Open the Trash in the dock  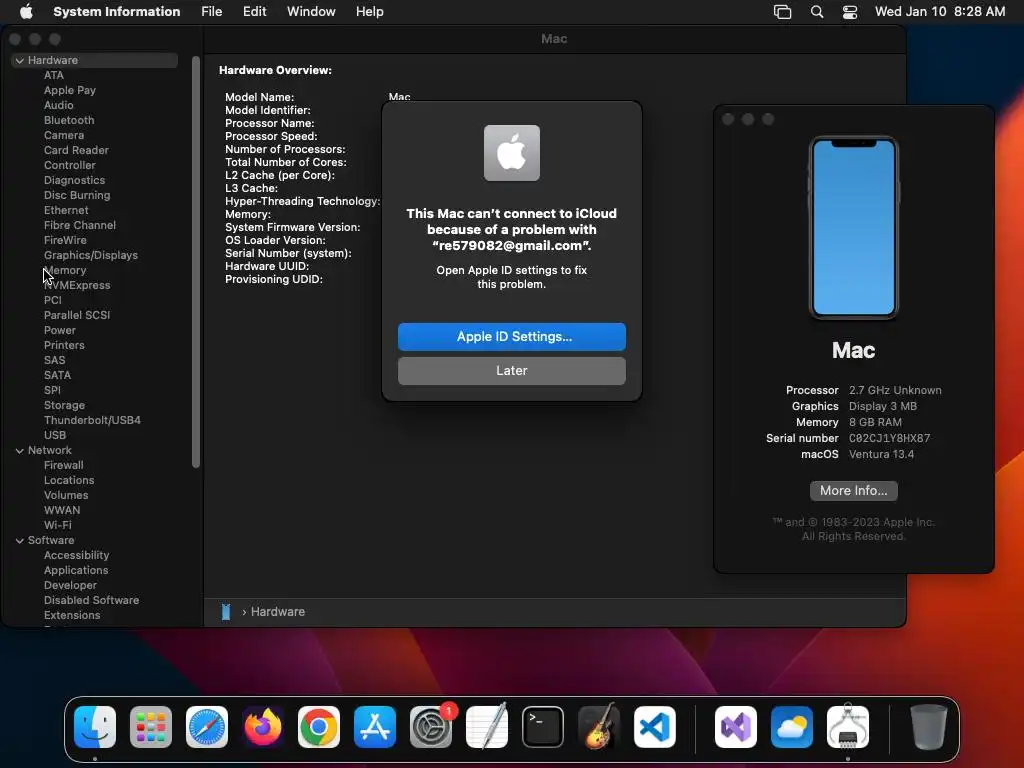tap(929, 727)
